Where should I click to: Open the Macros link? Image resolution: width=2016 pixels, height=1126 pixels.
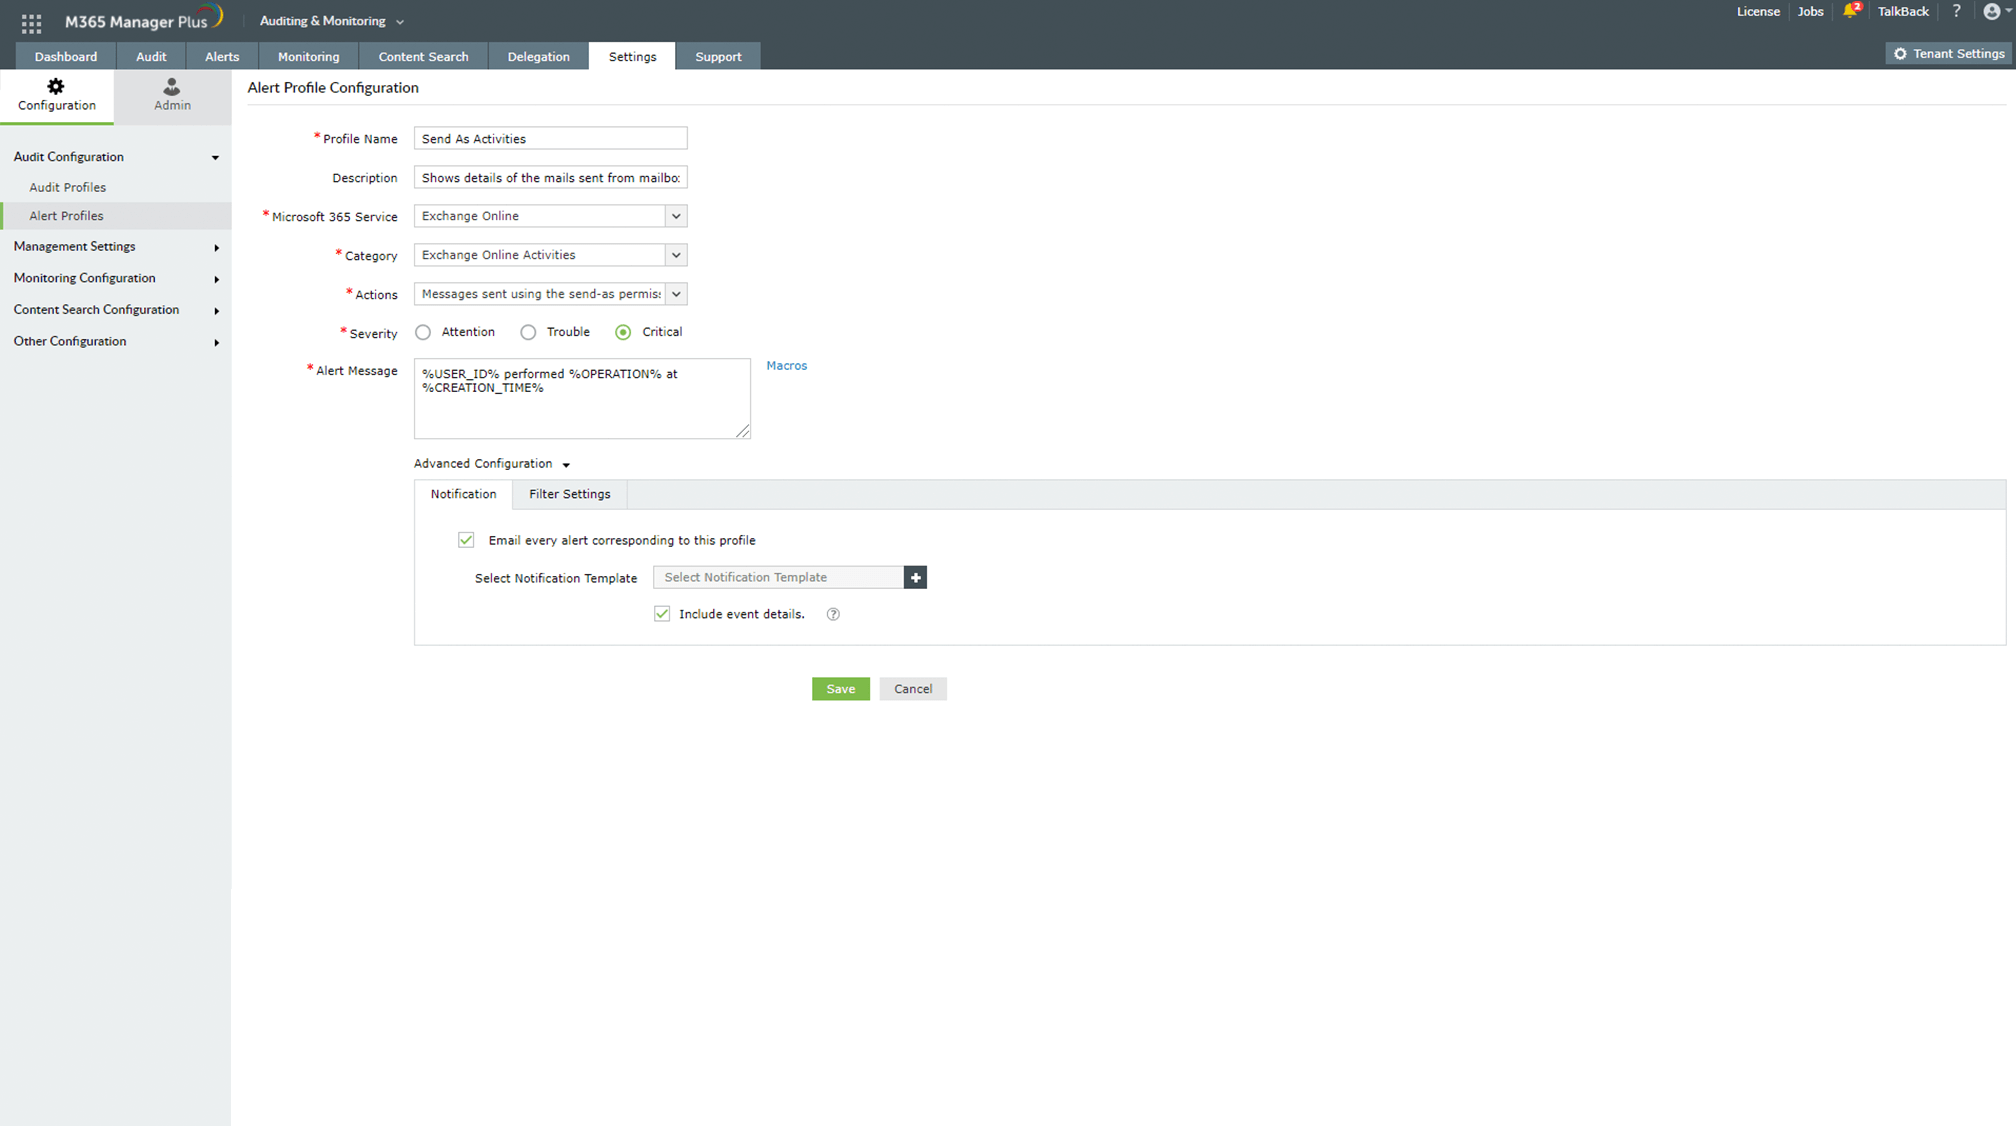[786, 366]
